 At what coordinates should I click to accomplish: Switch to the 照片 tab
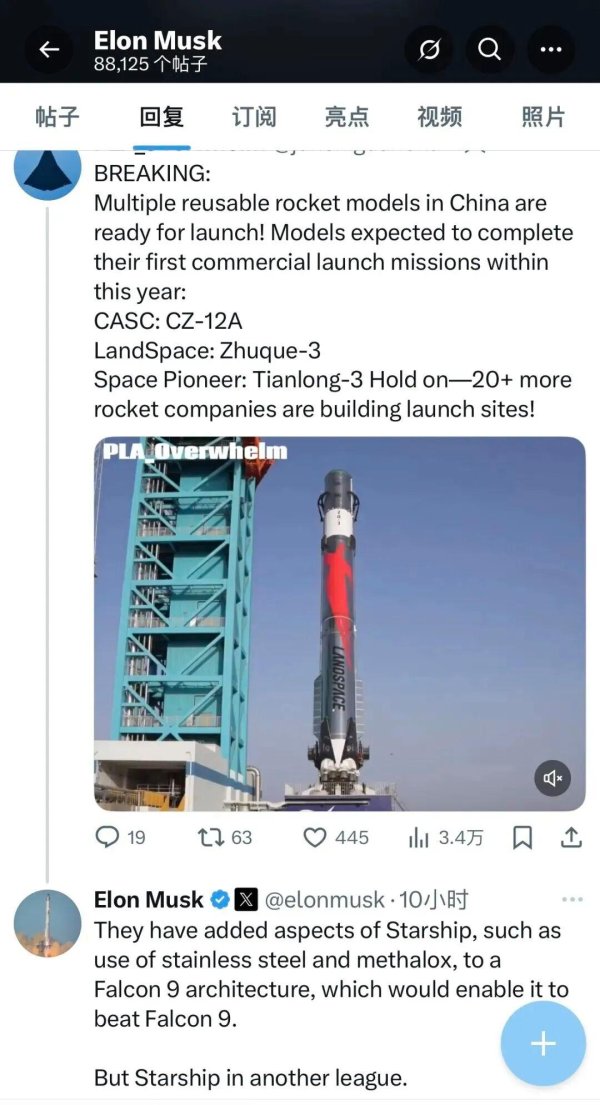point(540,116)
